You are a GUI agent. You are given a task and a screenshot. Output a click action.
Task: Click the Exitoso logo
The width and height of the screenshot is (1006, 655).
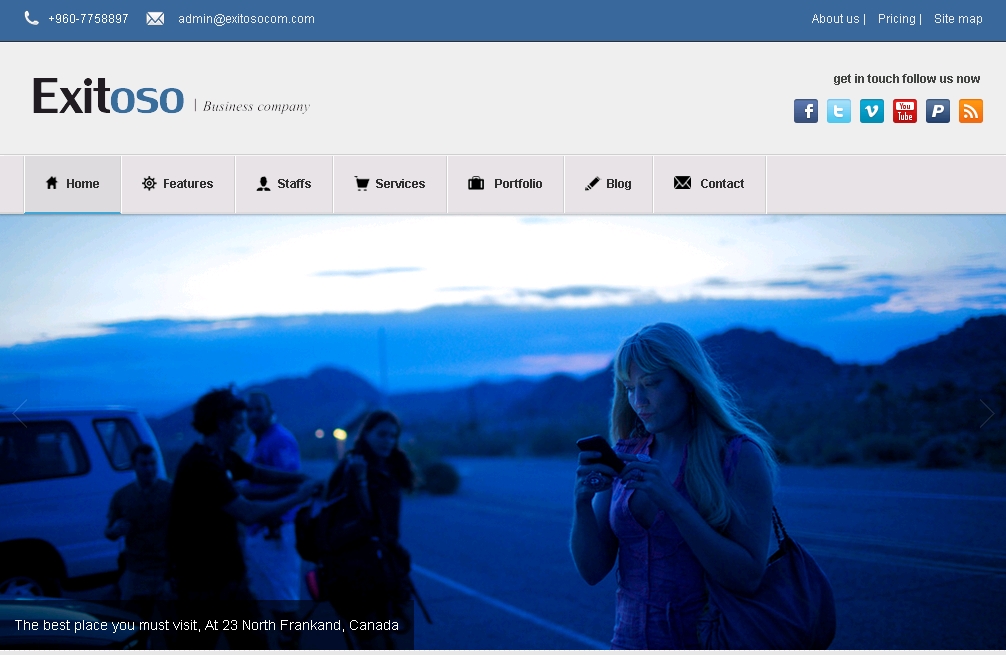109,97
